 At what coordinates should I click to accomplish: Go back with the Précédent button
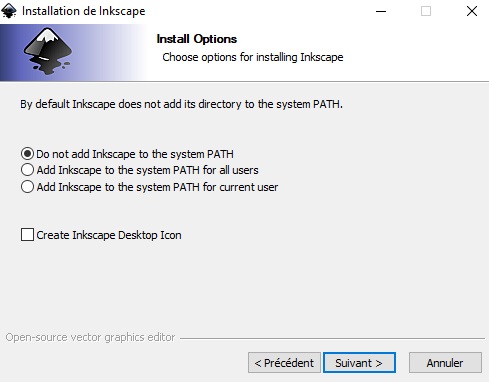(x=284, y=363)
